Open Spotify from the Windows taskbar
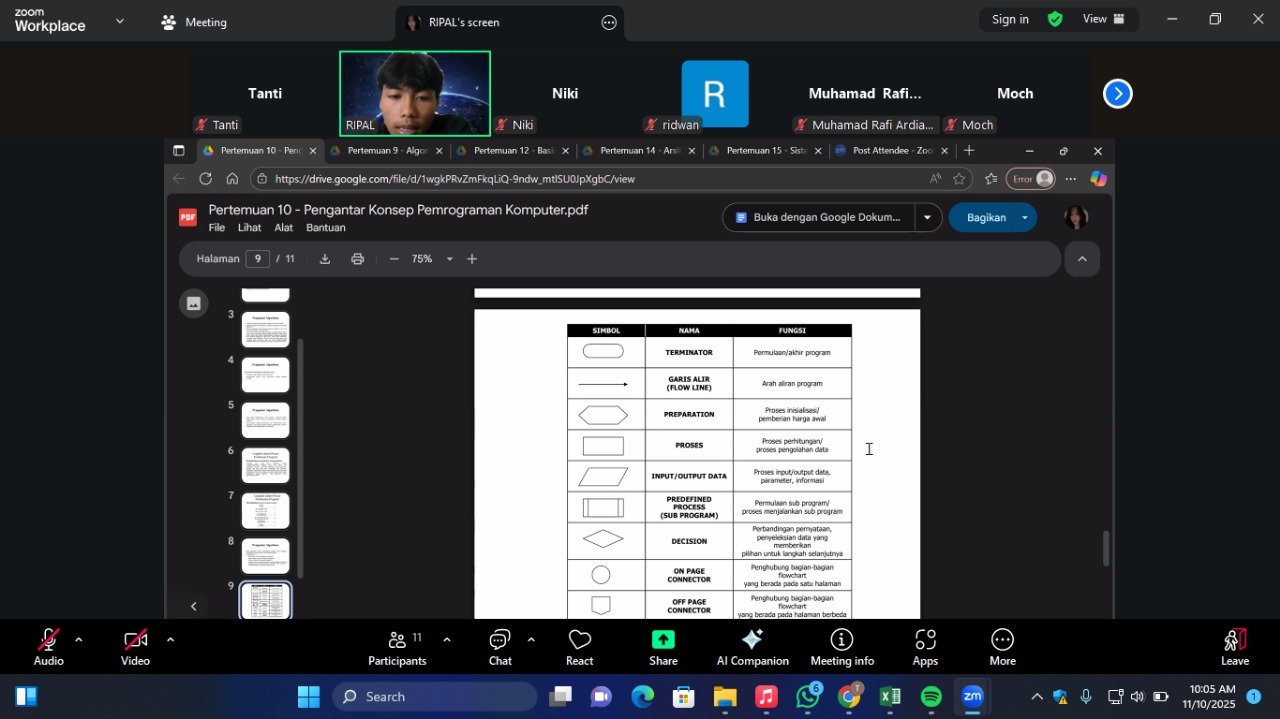This screenshot has height=719, width=1280. point(931,697)
